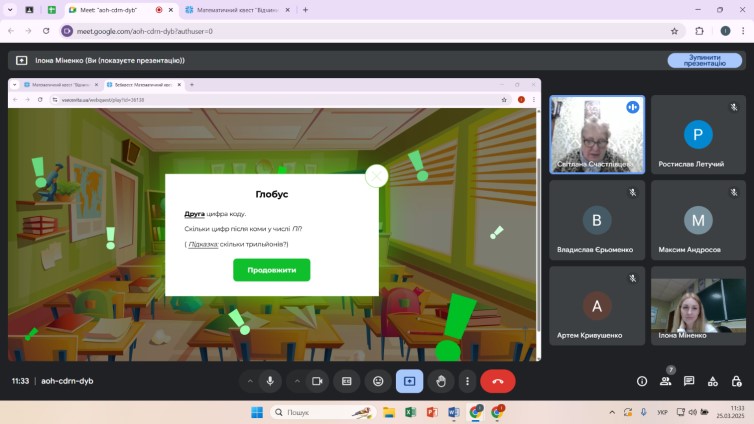The height and width of the screenshot is (424, 754).
Task: Raise hand in the meeting
Action: coord(440,381)
